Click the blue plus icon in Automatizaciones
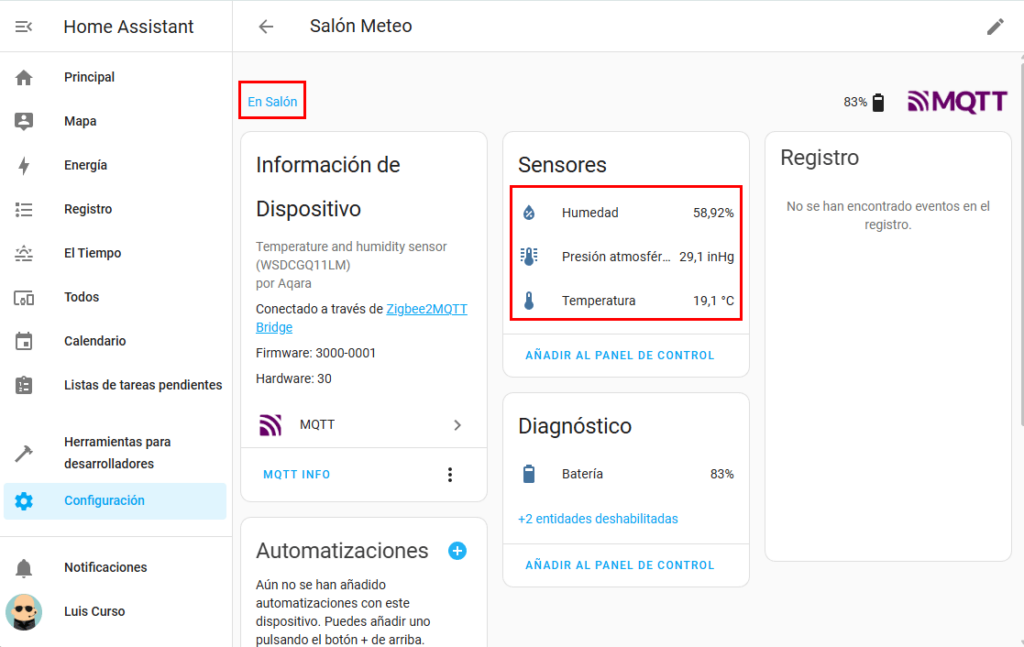The image size is (1024, 647). click(457, 551)
